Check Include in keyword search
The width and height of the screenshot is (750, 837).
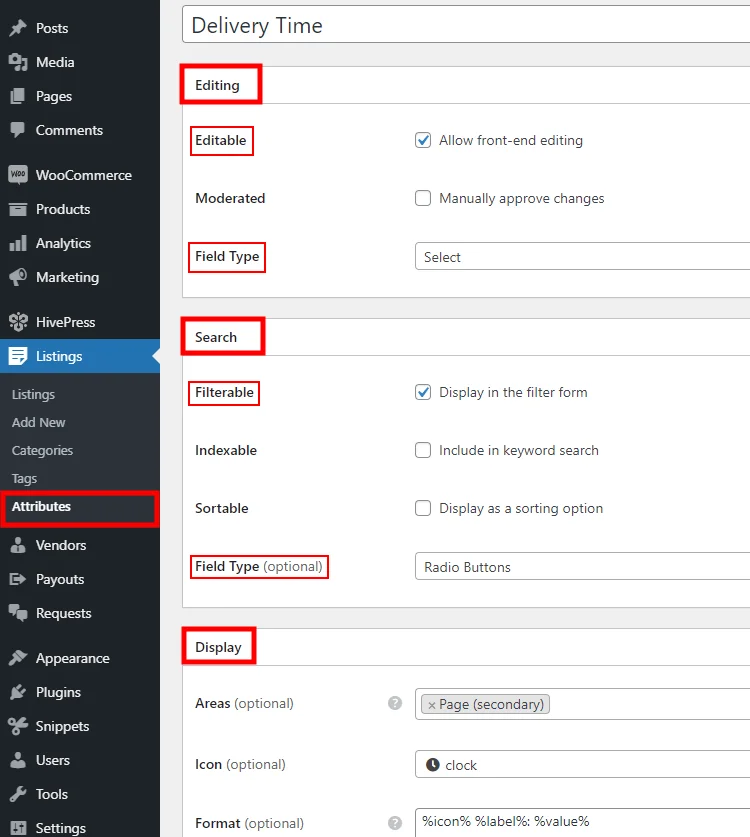click(x=423, y=450)
